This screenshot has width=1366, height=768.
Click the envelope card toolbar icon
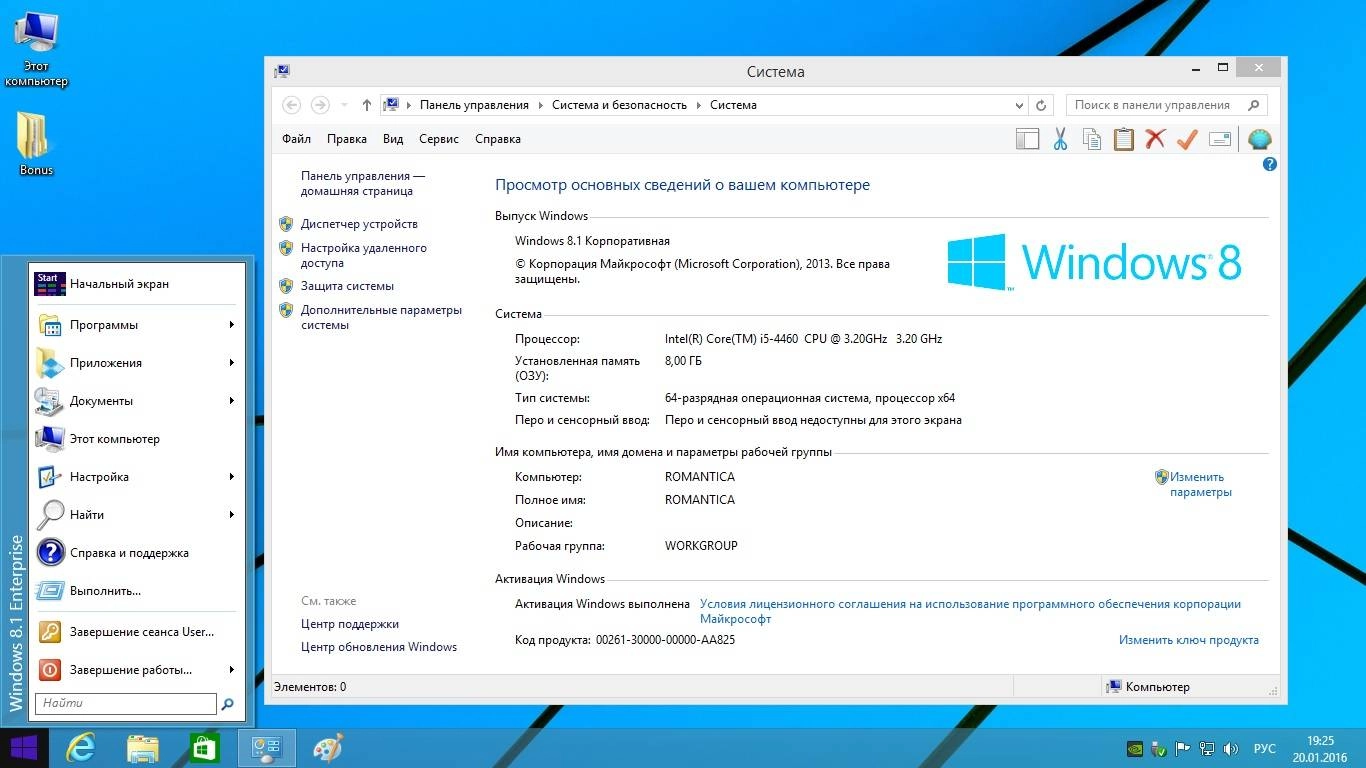coord(1220,139)
